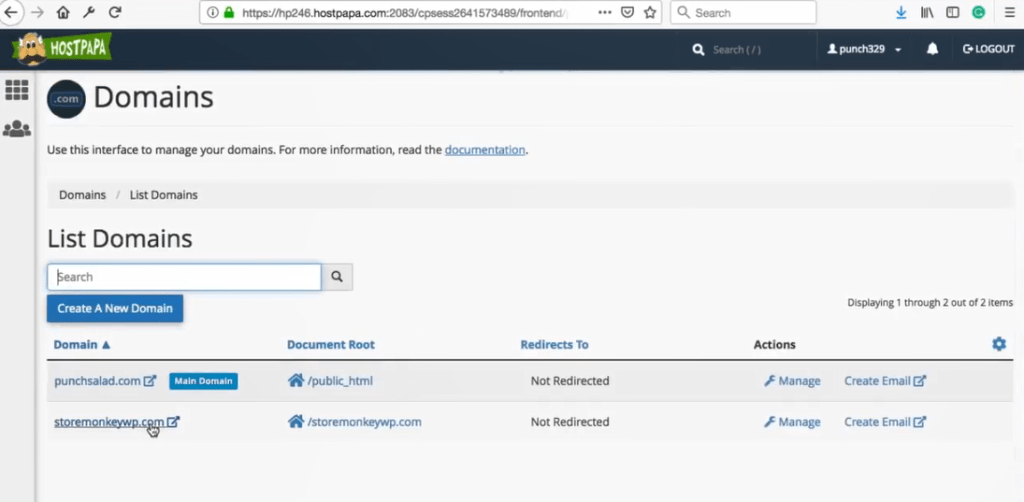Viewport: 1024px width, 502px height.
Task: Open /storemonkeywp.com document root link
Action: [x=364, y=422]
